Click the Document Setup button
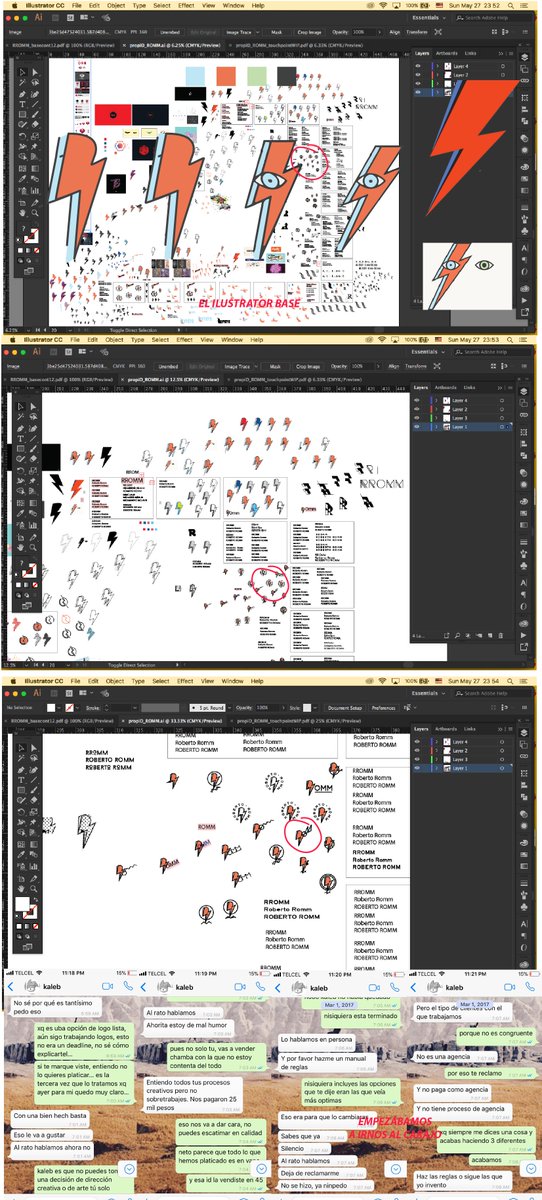Screen dimensions: 542x1200 345,707
